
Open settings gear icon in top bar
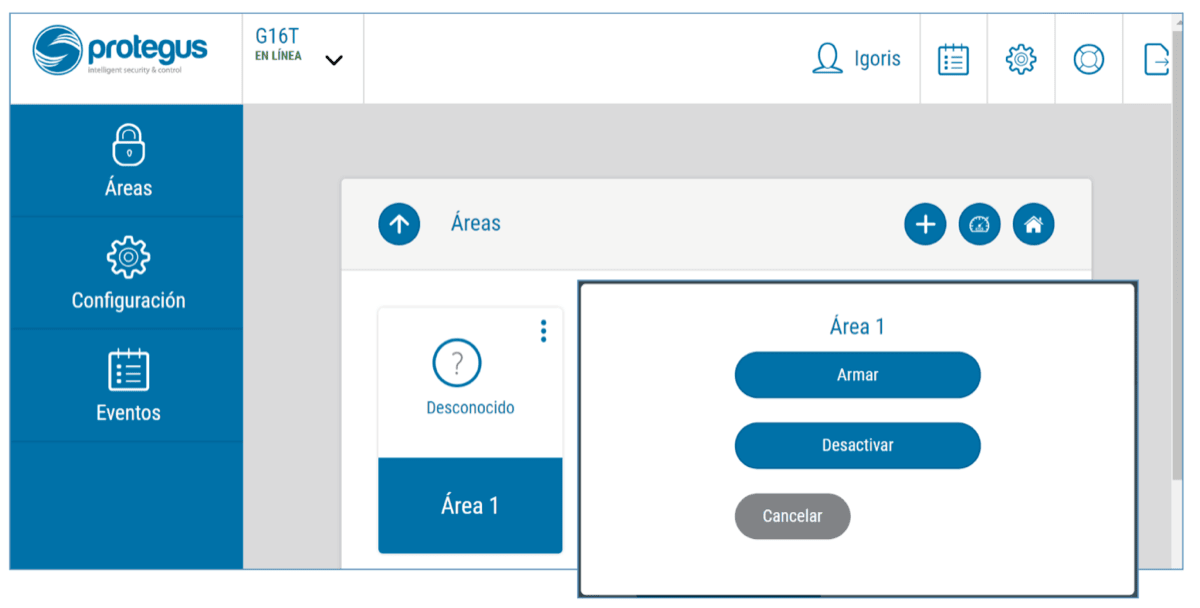click(1020, 59)
